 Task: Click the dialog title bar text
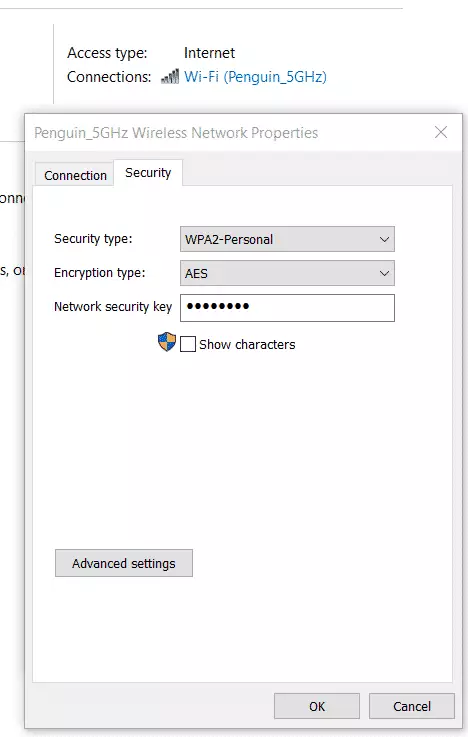176,133
